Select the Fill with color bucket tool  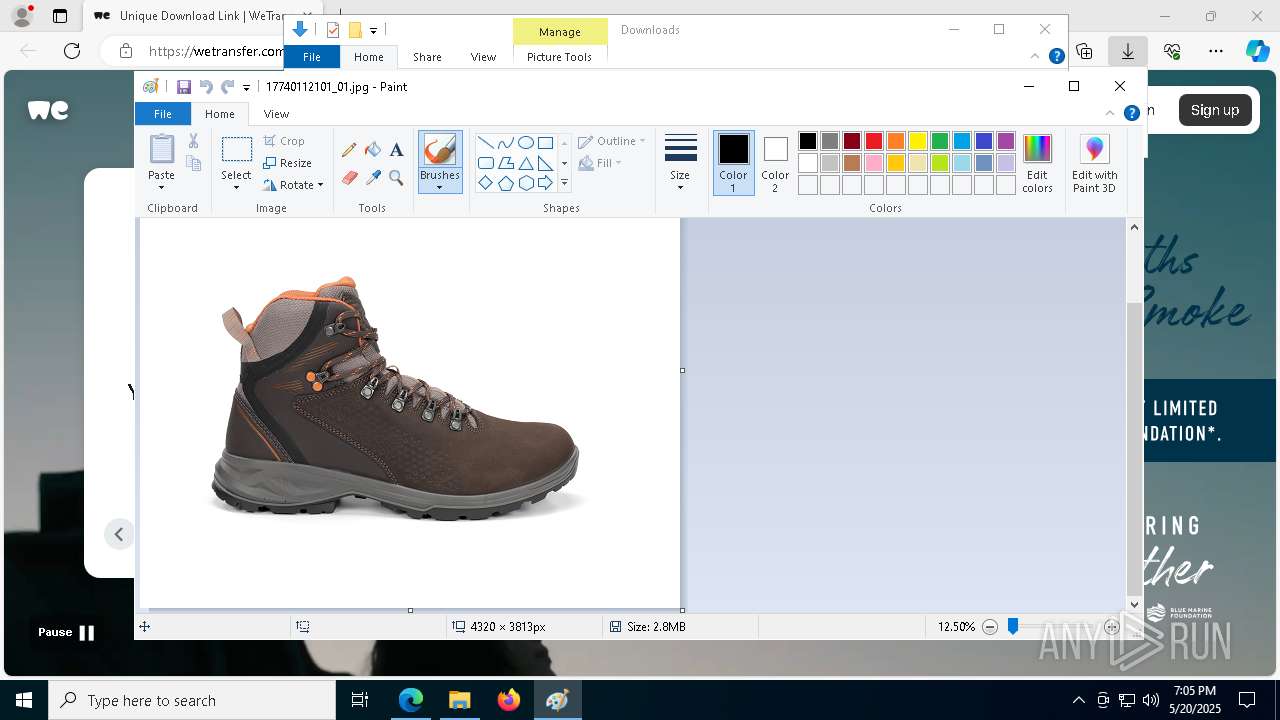pos(373,150)
